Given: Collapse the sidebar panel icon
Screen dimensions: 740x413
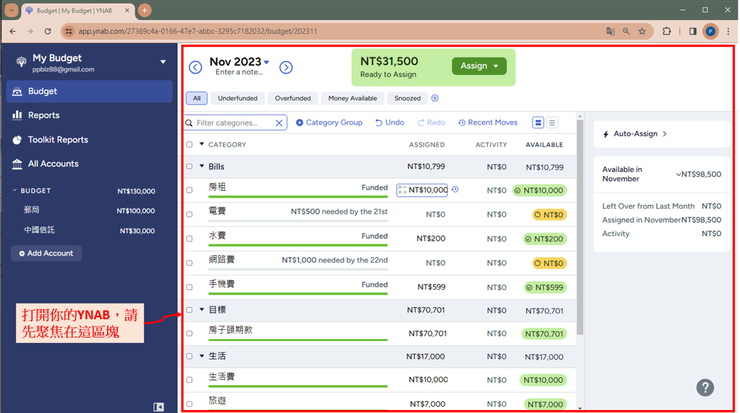Looking at the screenshot, I should tap(159, 407).
